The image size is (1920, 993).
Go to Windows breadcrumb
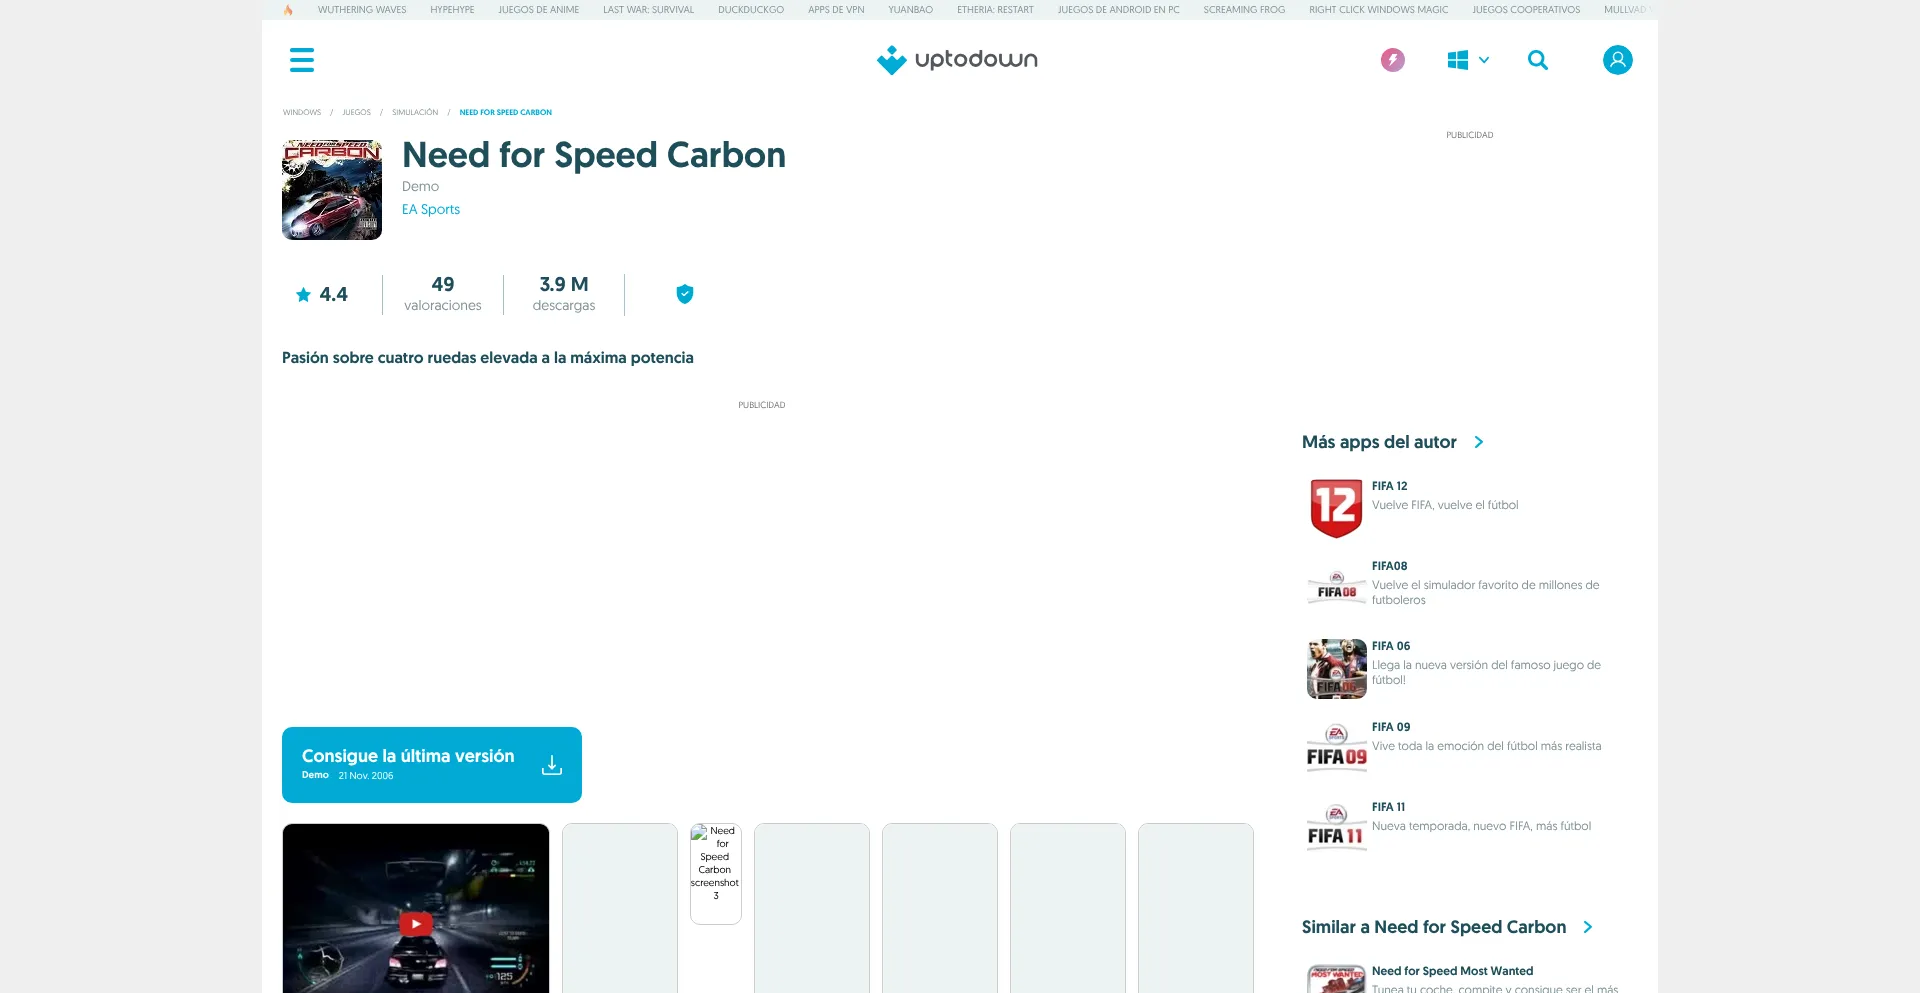point(302,113)
